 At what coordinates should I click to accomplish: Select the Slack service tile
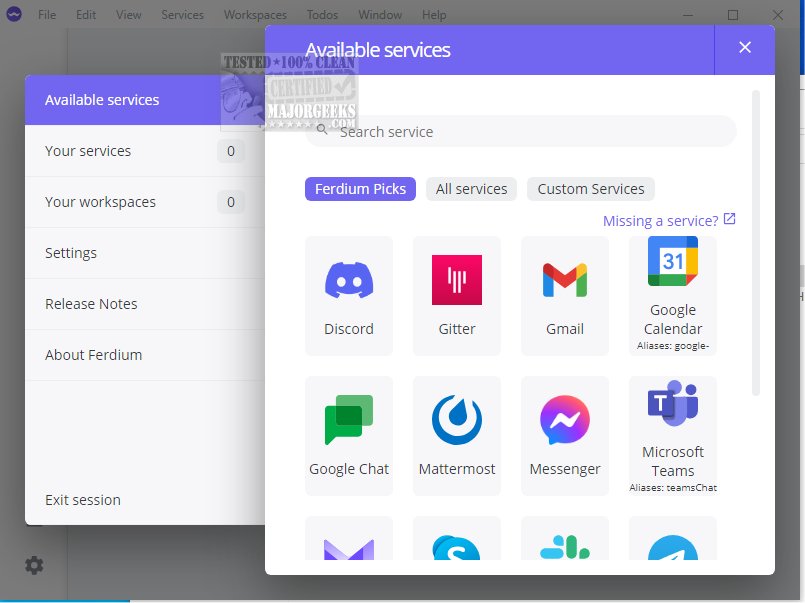point(565,538)
